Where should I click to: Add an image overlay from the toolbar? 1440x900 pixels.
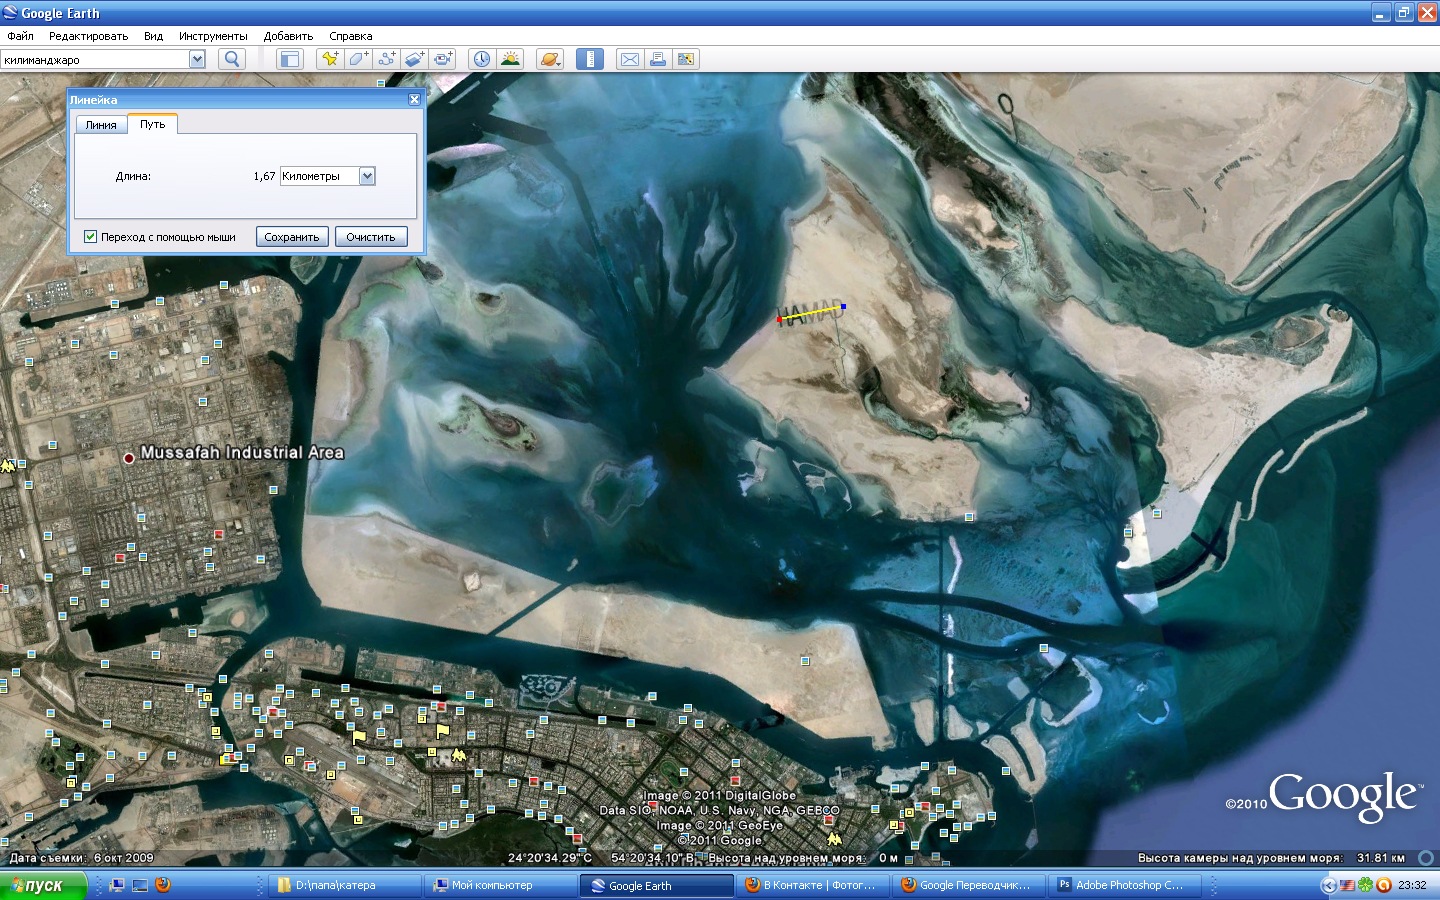coord(414,59)
